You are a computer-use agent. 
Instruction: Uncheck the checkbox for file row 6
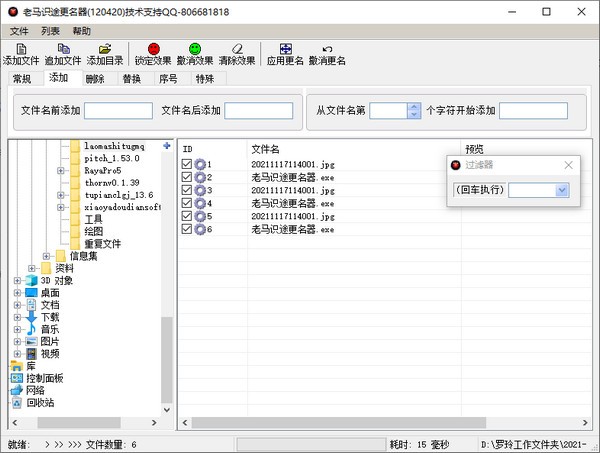click(187, 229)
